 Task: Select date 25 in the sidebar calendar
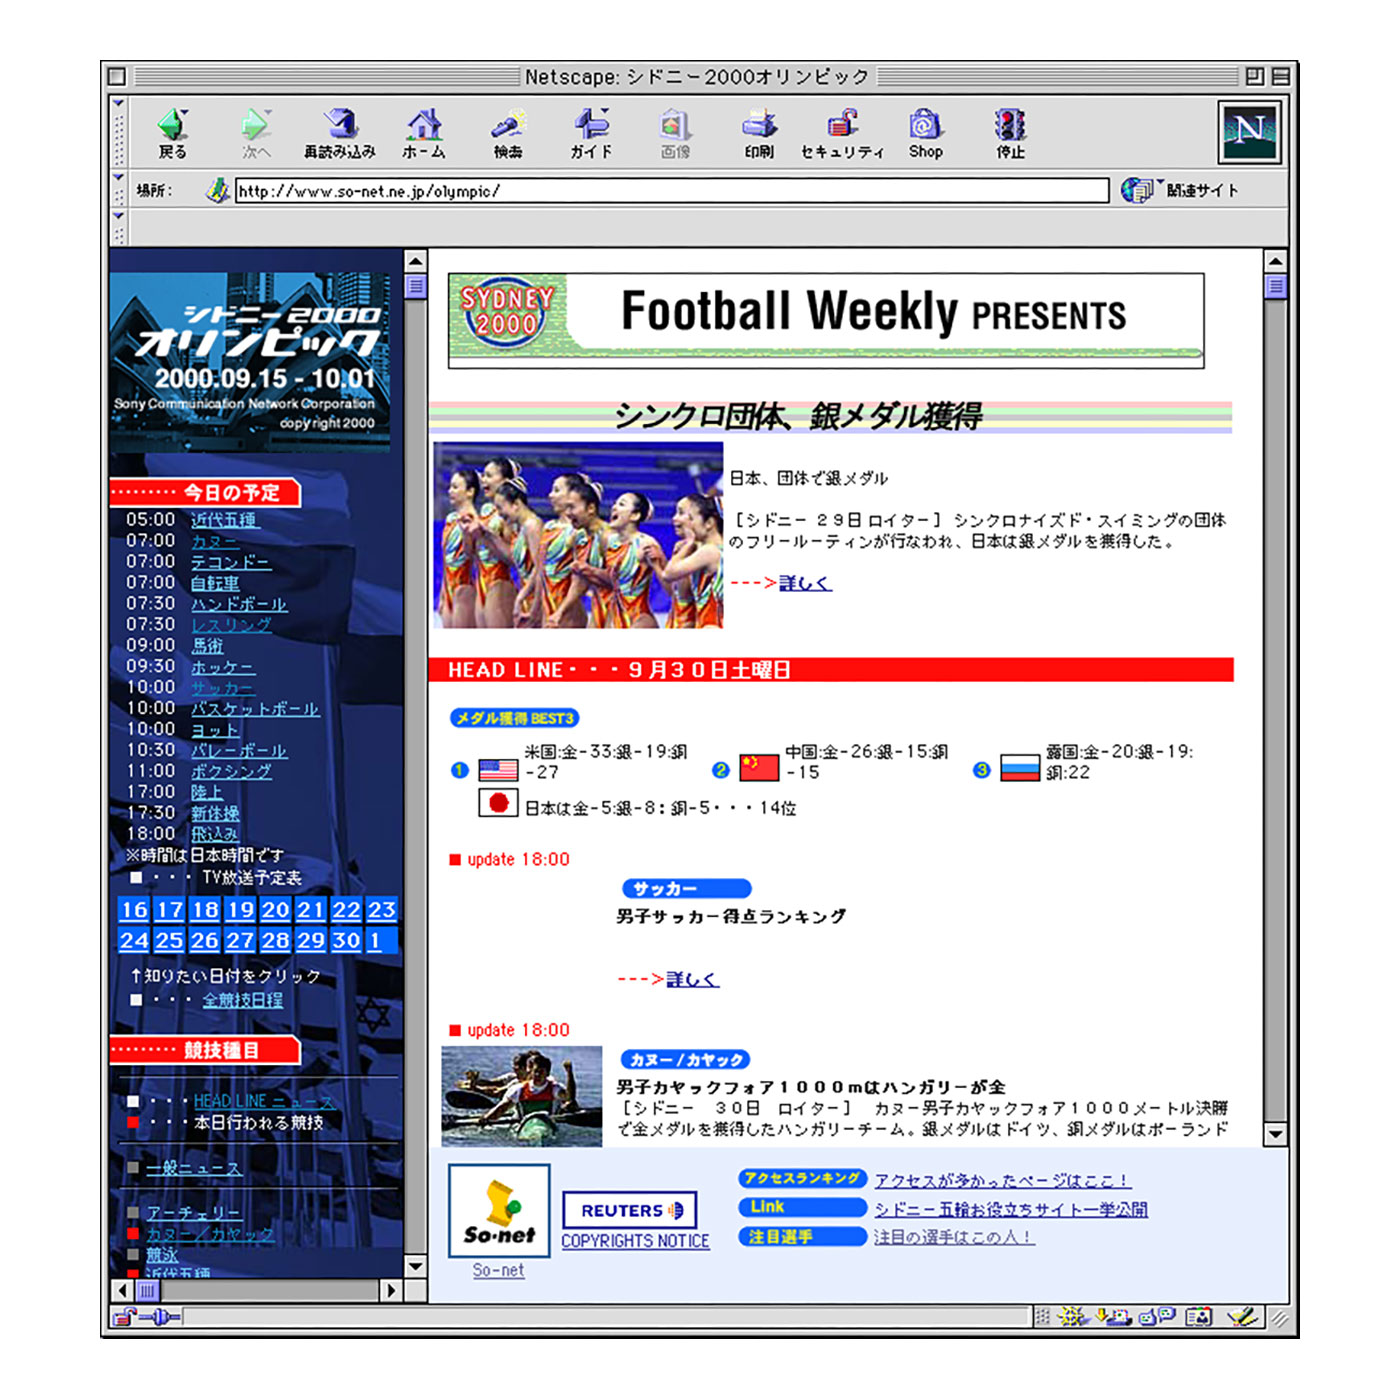tap(169, 941)
